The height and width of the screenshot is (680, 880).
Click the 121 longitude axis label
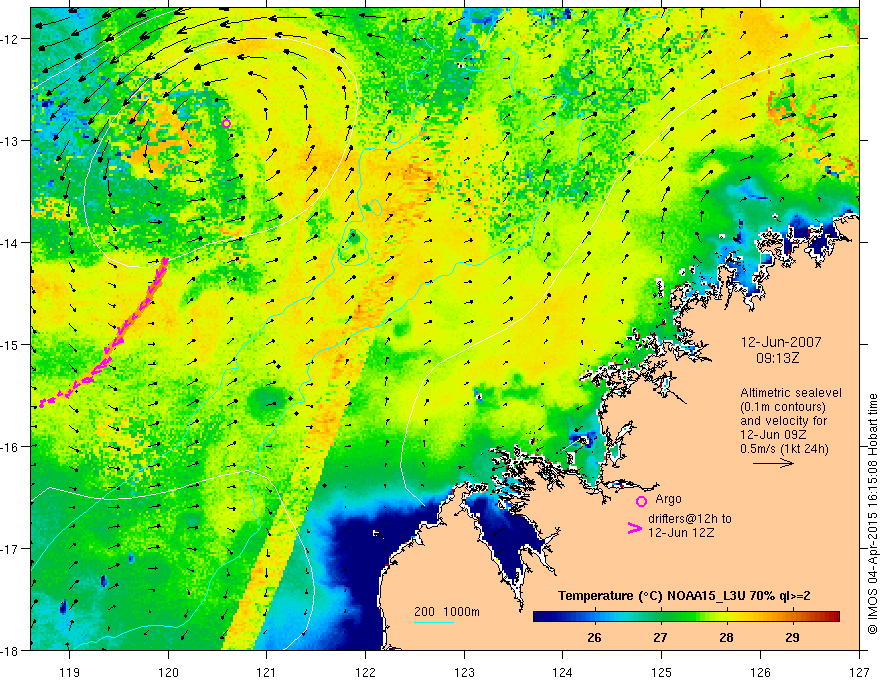(x=267, y=672)
